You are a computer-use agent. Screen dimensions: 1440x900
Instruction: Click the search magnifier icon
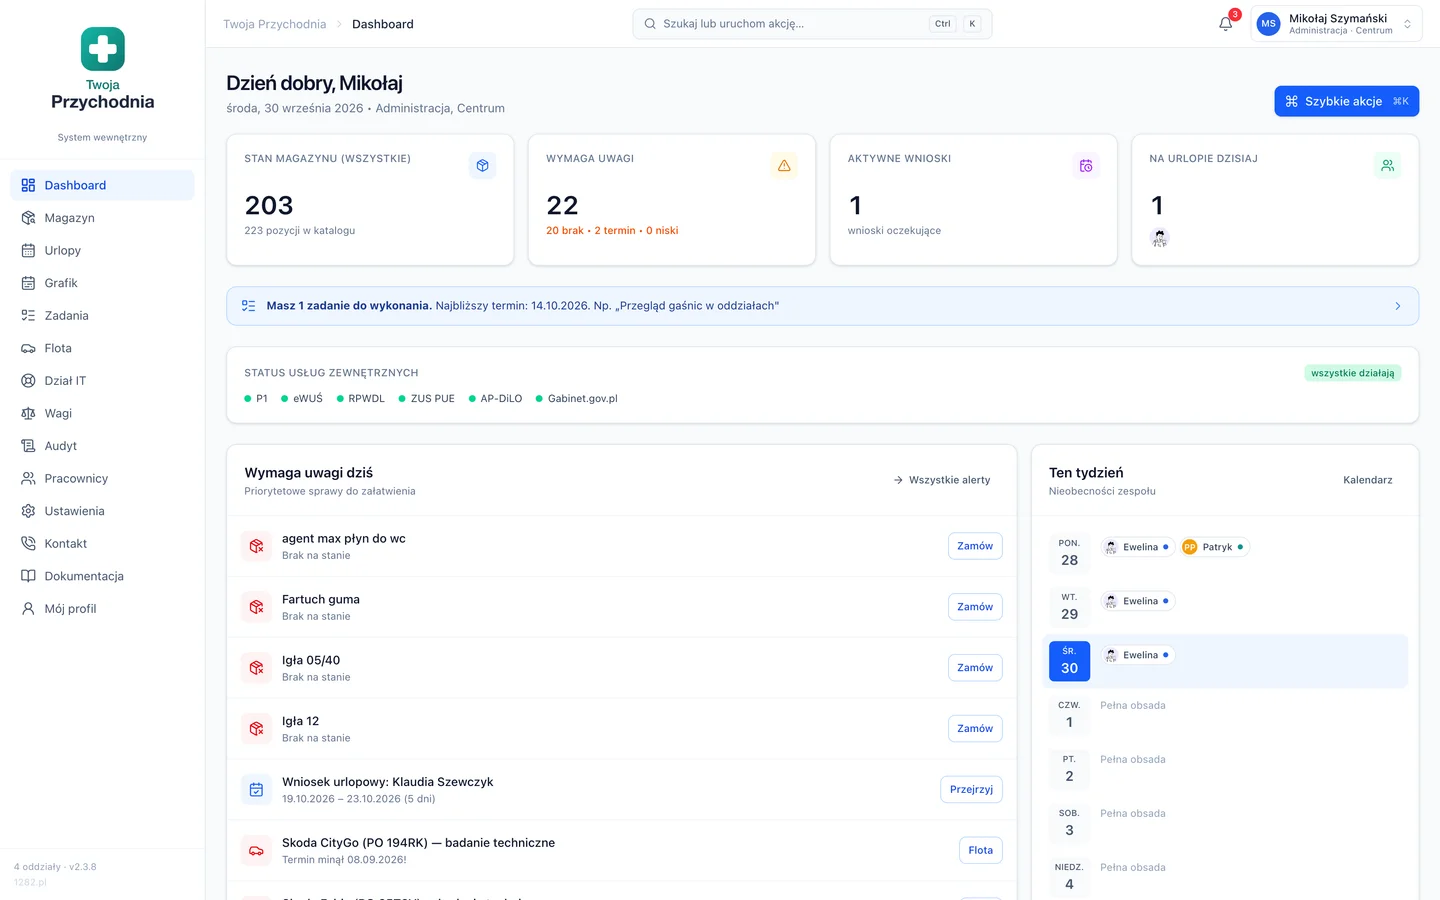[650, 24]
